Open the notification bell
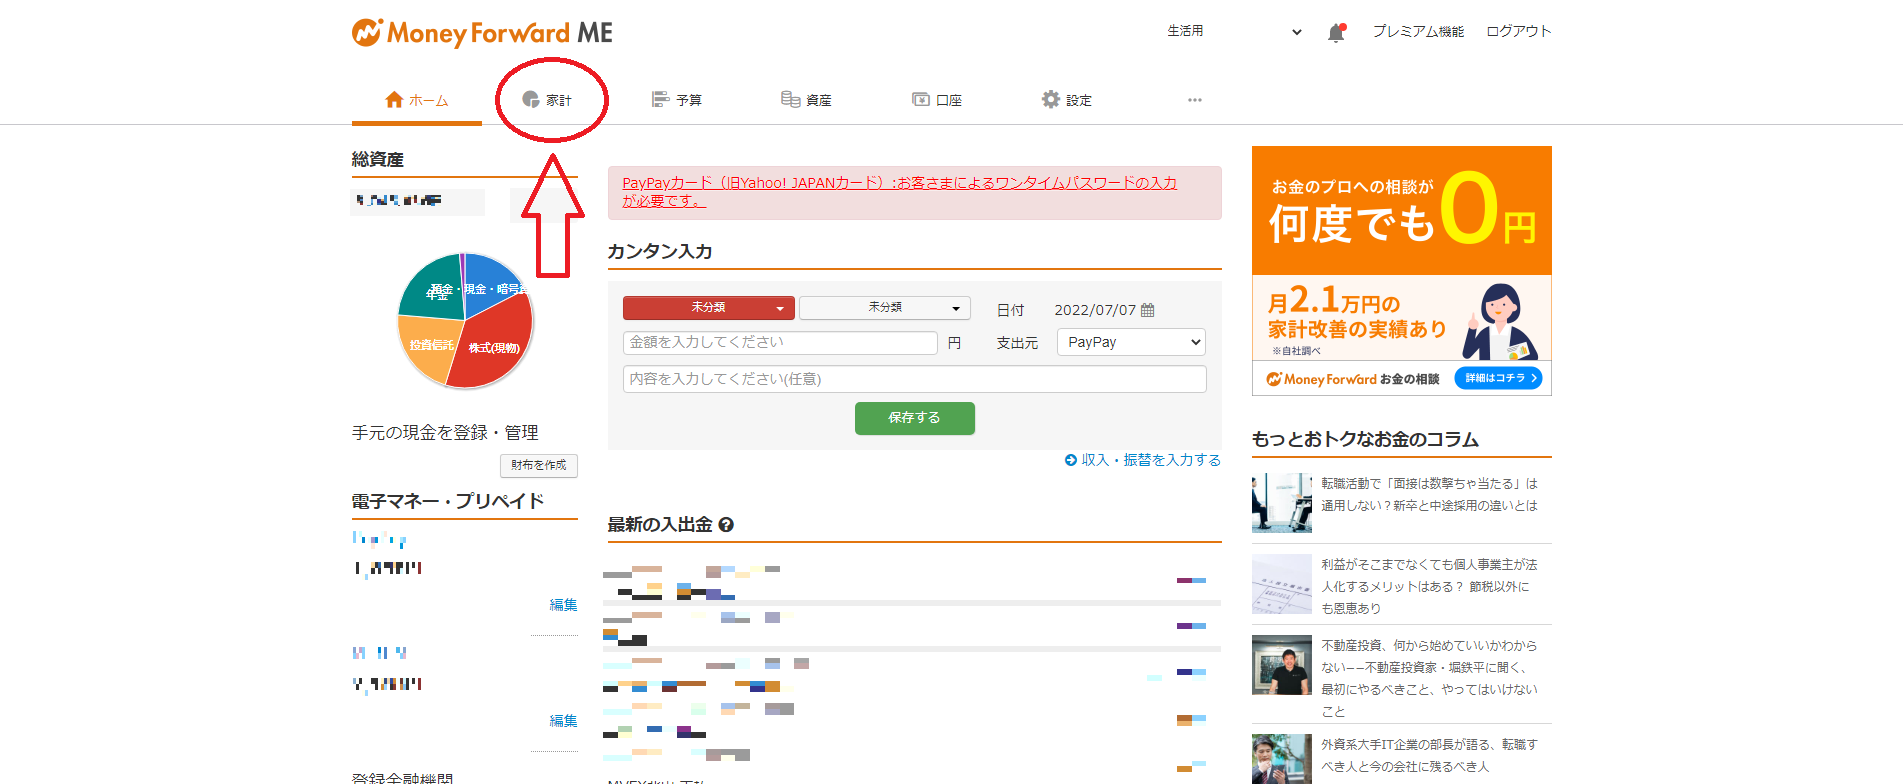The width and height of the screenshot is (1903, 784). (x=1336, y=33)
